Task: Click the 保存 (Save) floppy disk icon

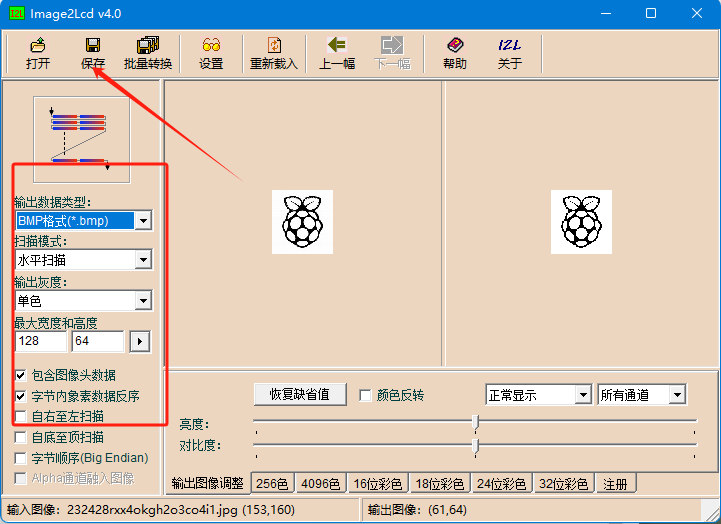Action: click(x=93, y=53)
